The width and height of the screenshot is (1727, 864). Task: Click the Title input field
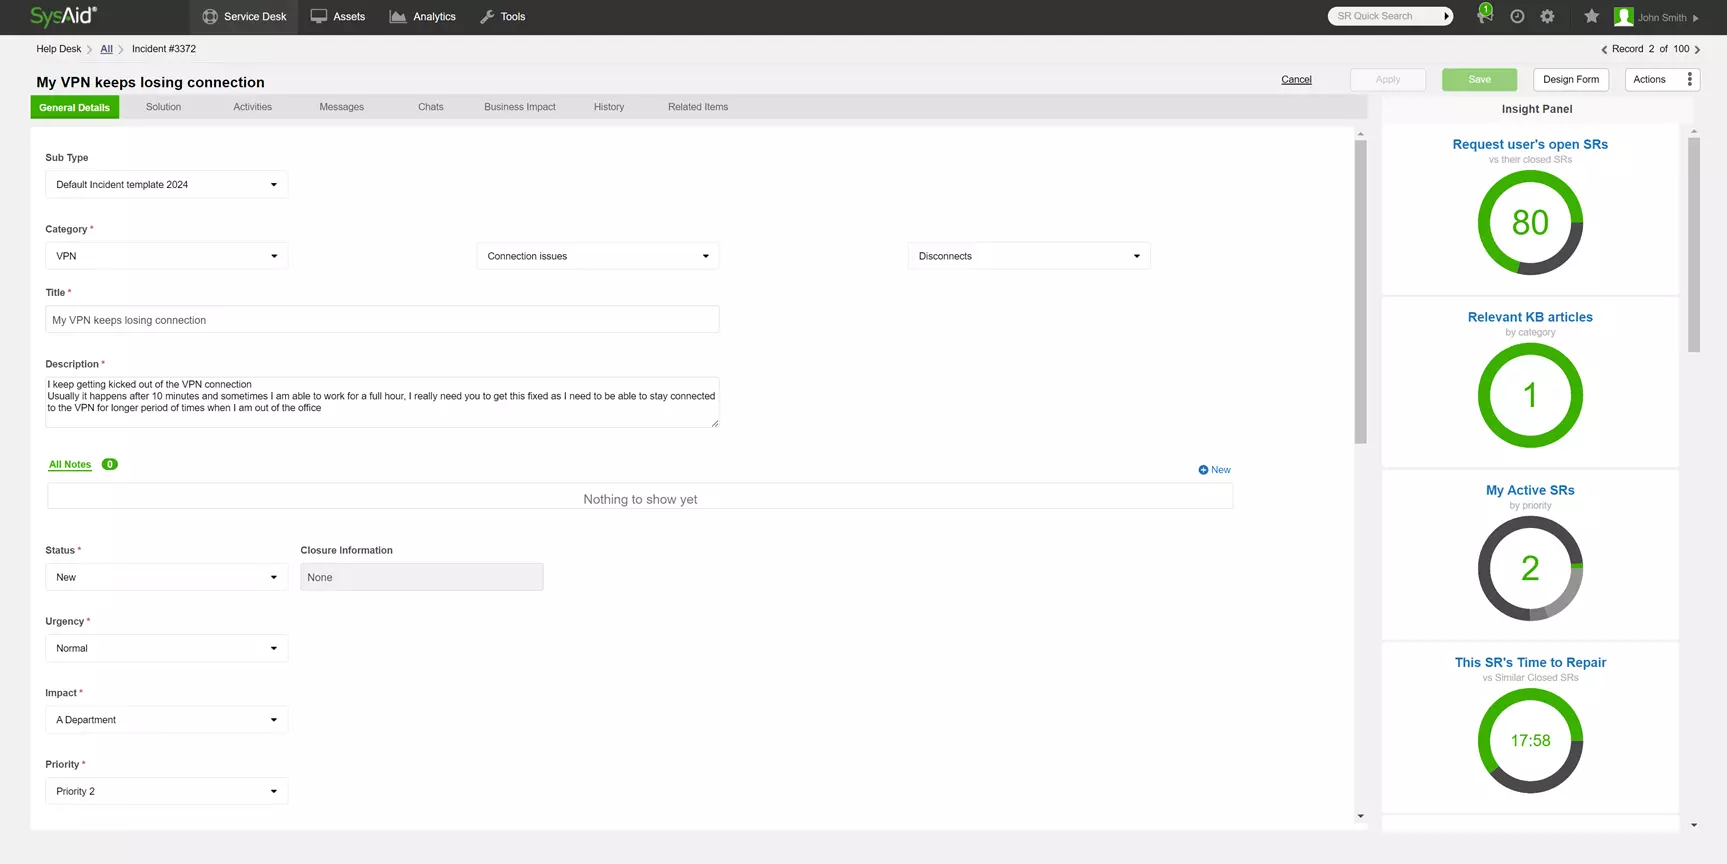pos(382,320)
